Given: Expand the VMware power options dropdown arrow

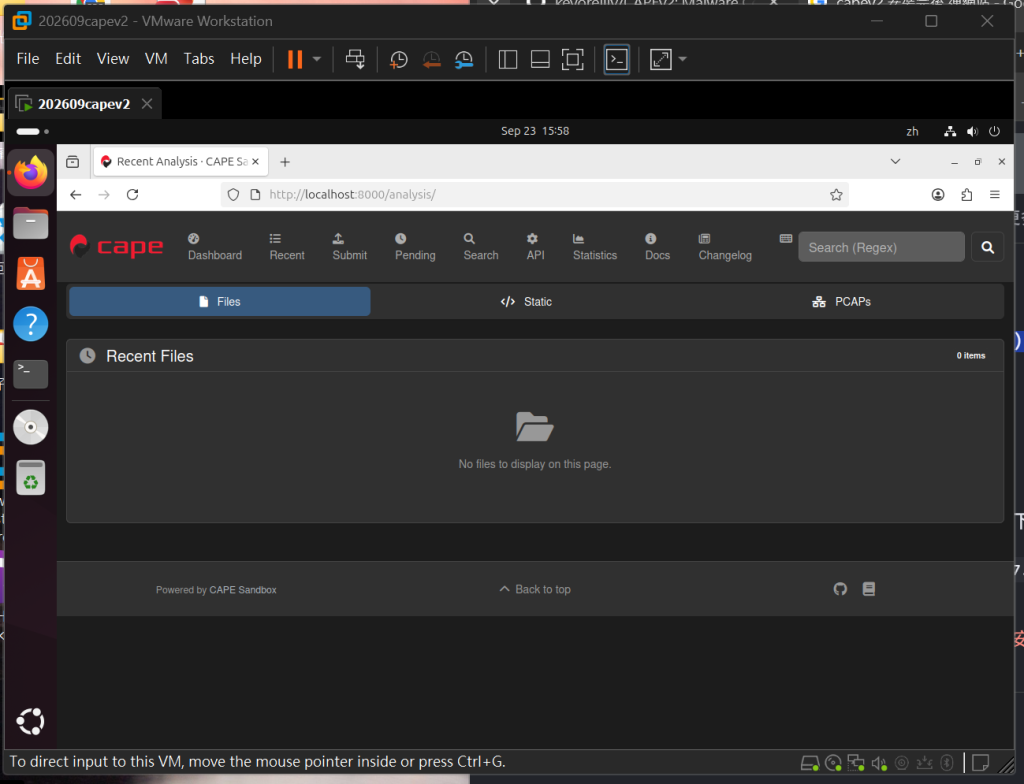Looking at the screenshot, I should pyautogui.click(x=317, y=59).
